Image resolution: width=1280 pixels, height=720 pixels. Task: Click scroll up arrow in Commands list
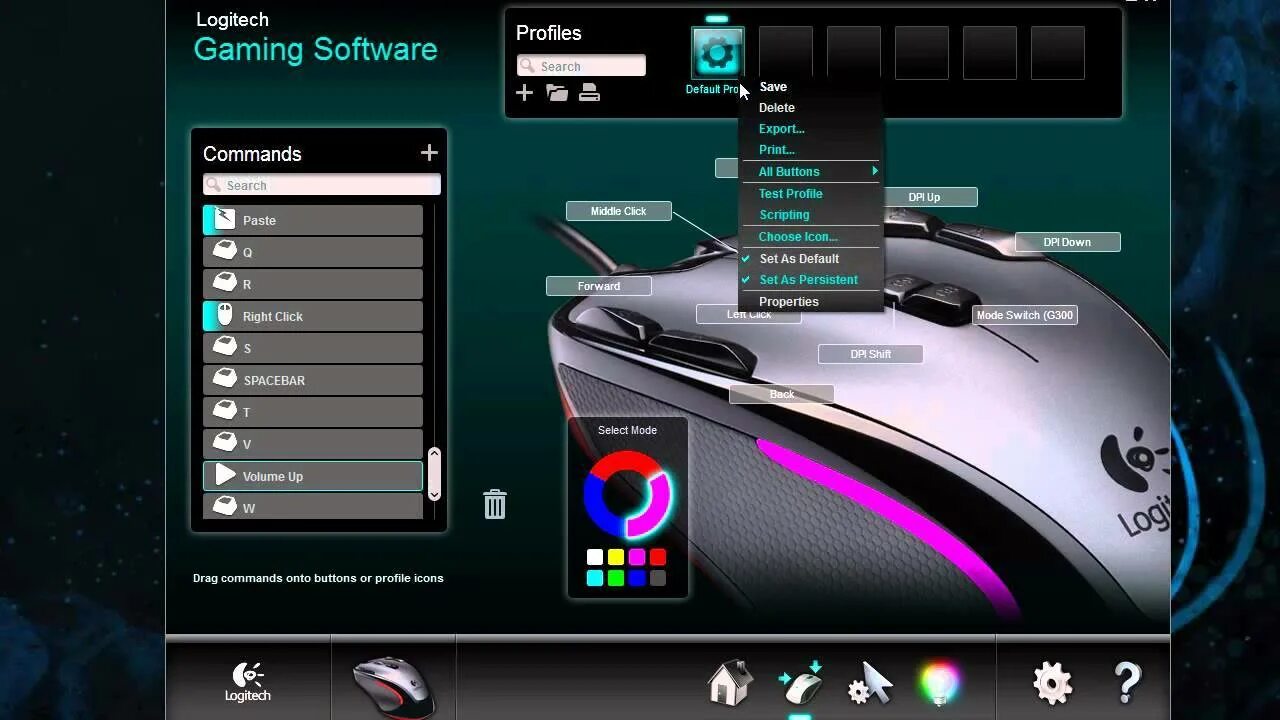coord(434,454)
